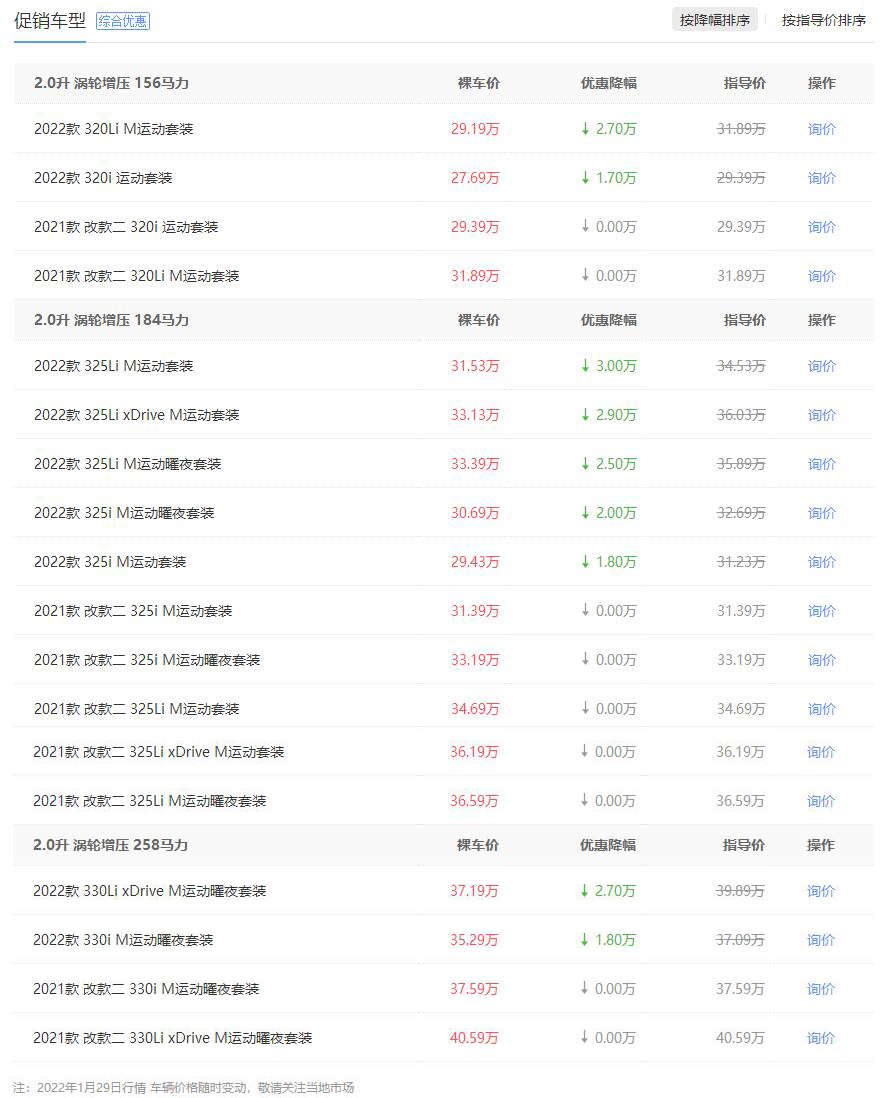
Task: Click the struck-through 34.53万 guide price
Action: (741, 366)
